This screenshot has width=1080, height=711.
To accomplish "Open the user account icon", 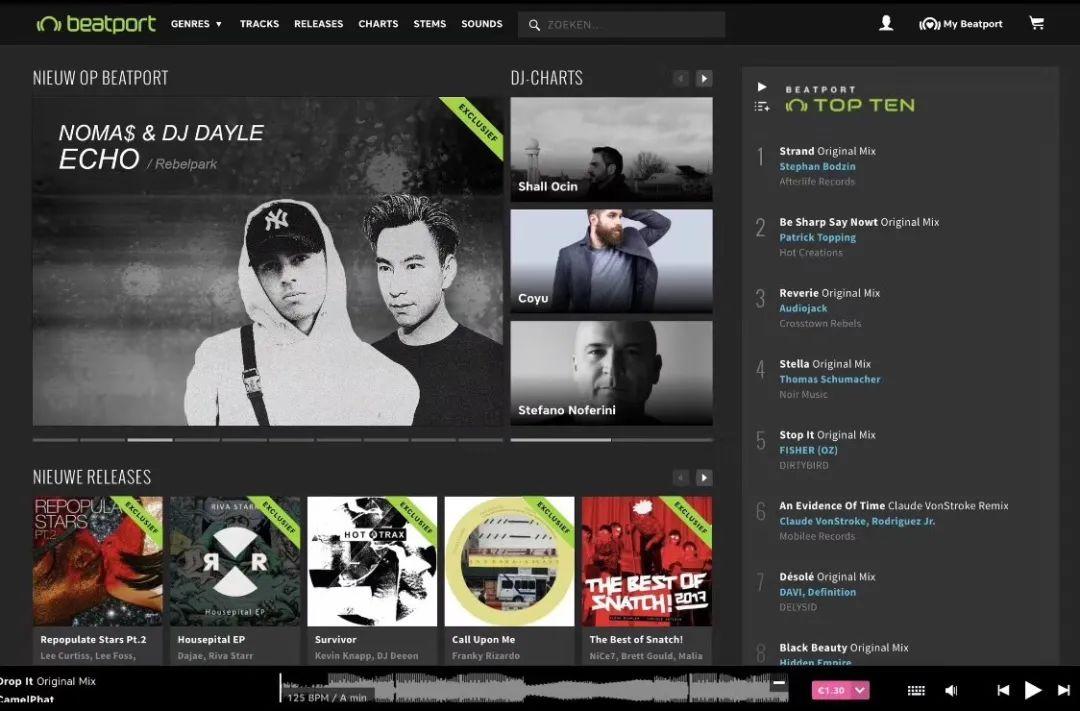I will [886, 23].
